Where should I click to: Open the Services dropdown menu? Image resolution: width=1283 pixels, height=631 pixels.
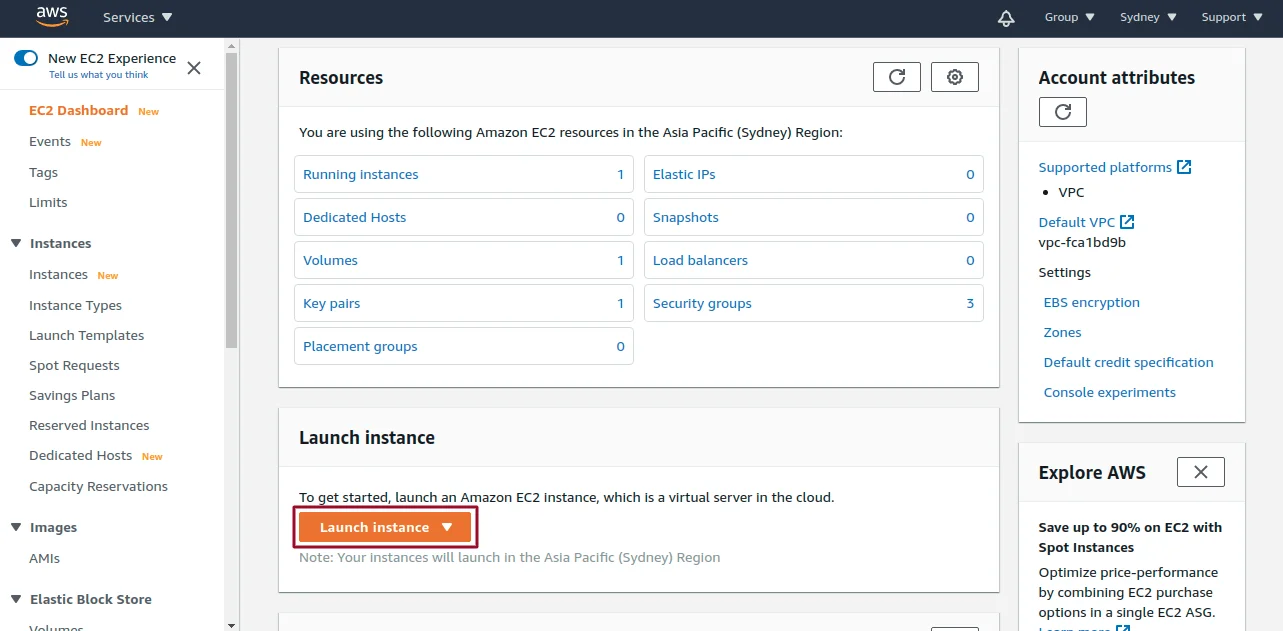[137, 17]
